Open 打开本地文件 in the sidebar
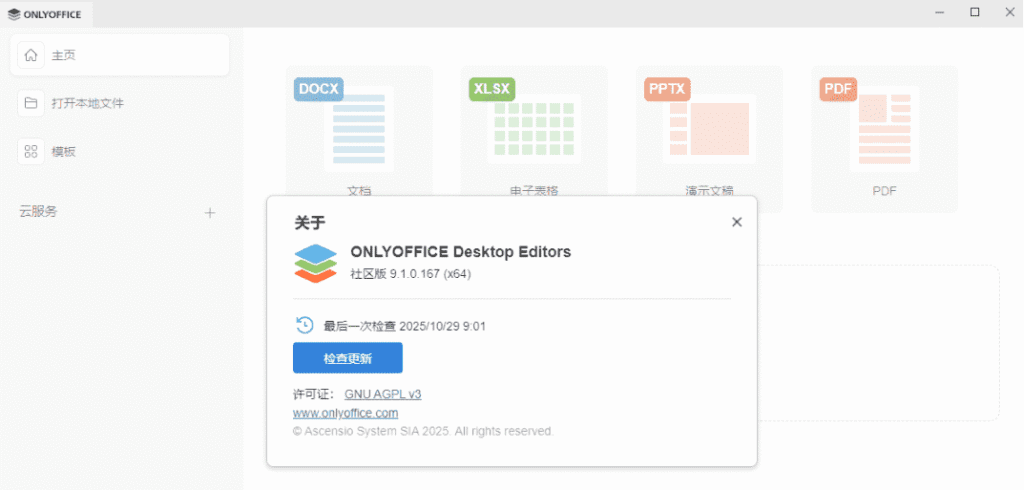The width and height of the screenshot is (1024, 490). pyautogui.click(x=120, y=103)
